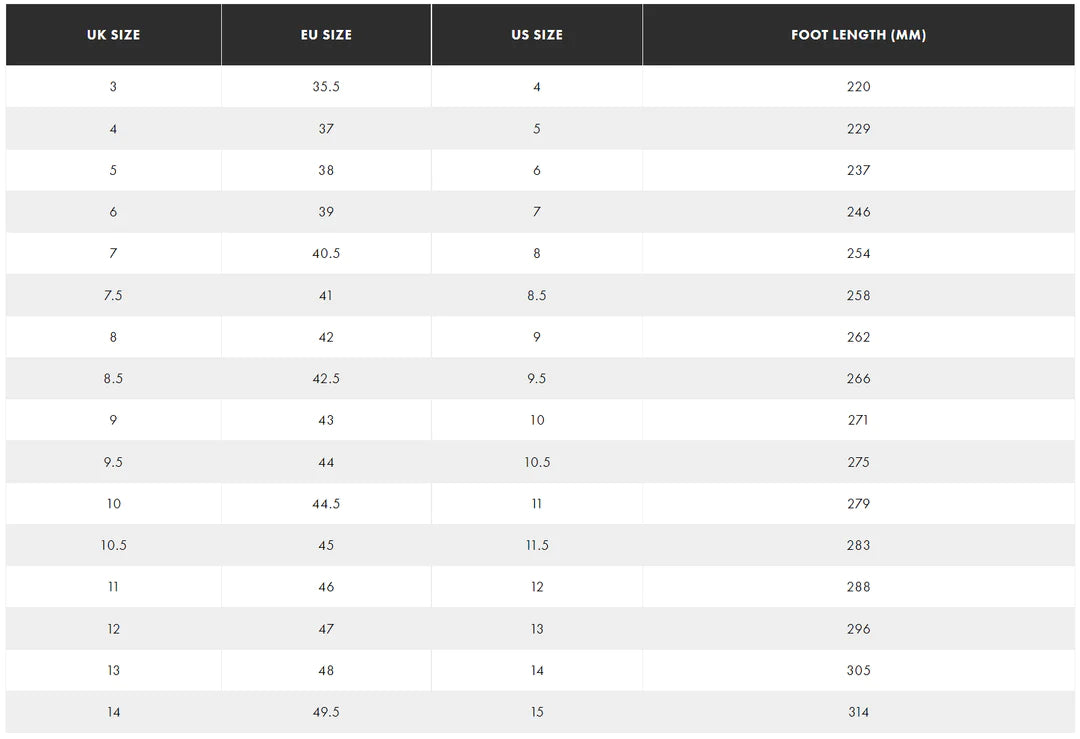Click the foot length 229 value
The image size is (1080, 739).
click(858, 129)
